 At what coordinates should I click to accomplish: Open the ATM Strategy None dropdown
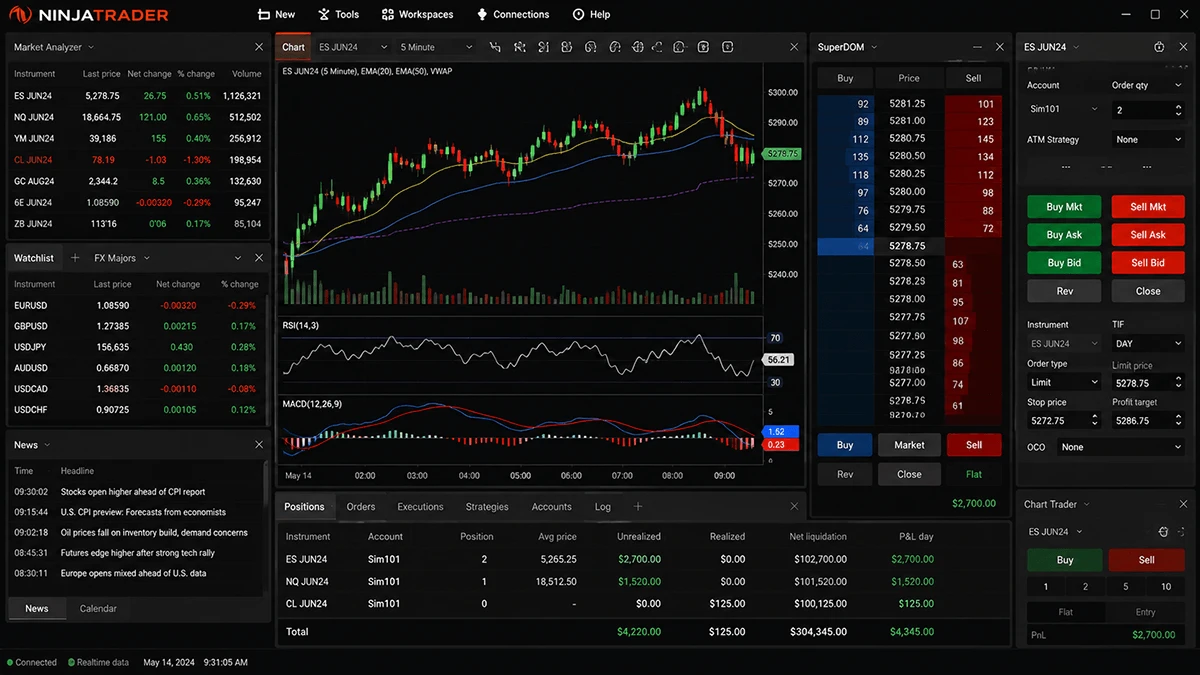click(x=1148, y=140)
